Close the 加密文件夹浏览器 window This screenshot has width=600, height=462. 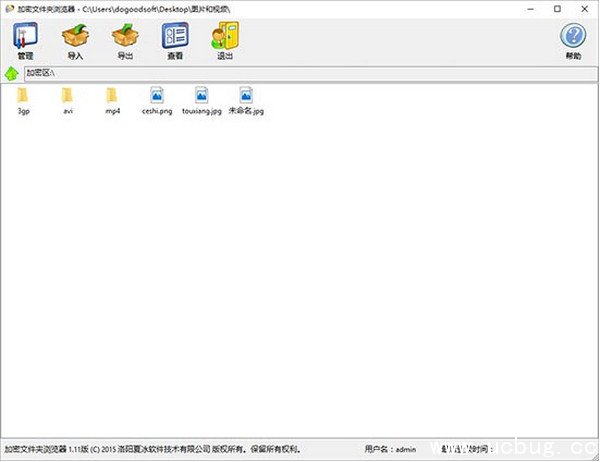pyautogui.click(x=585, y=8)
